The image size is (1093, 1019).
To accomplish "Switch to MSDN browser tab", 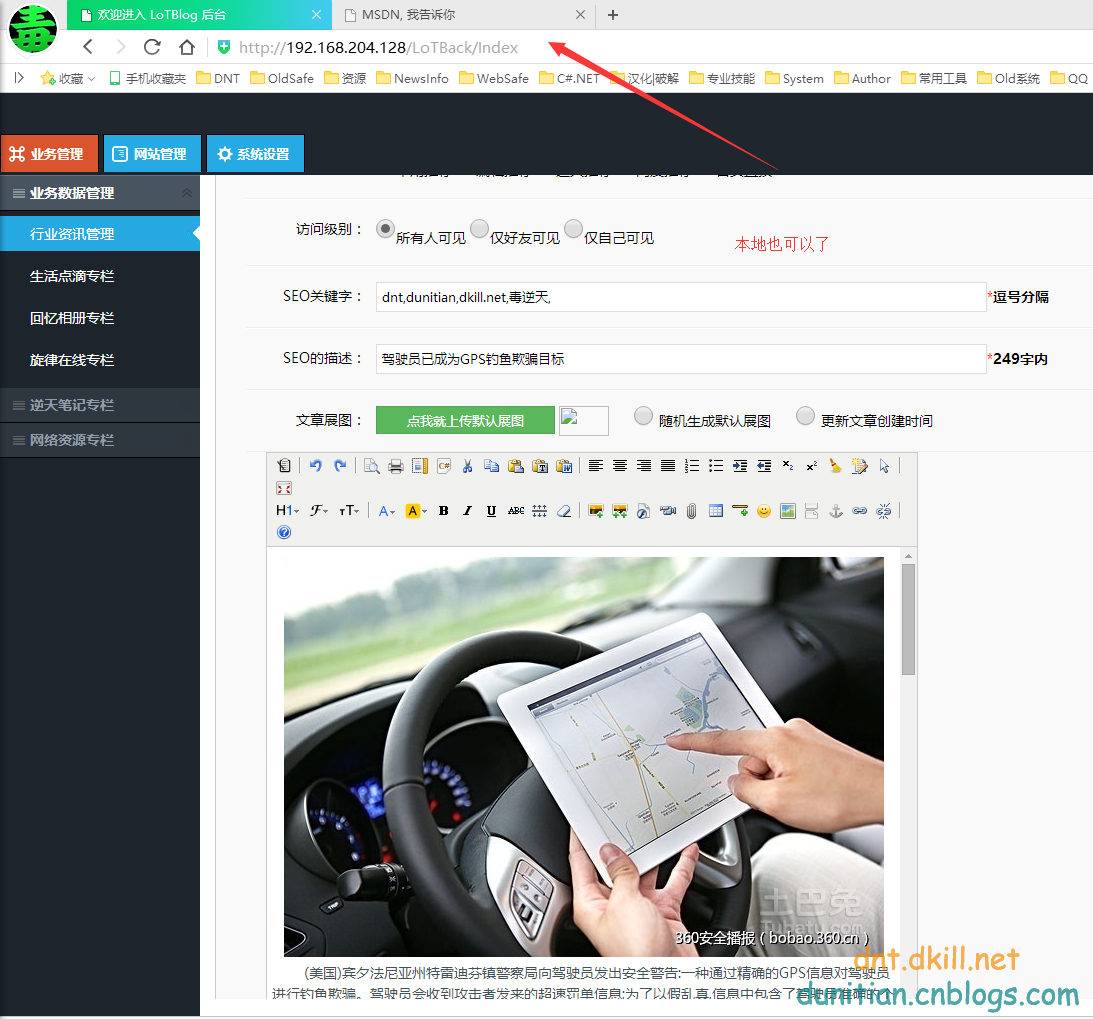I will point(464,15).
